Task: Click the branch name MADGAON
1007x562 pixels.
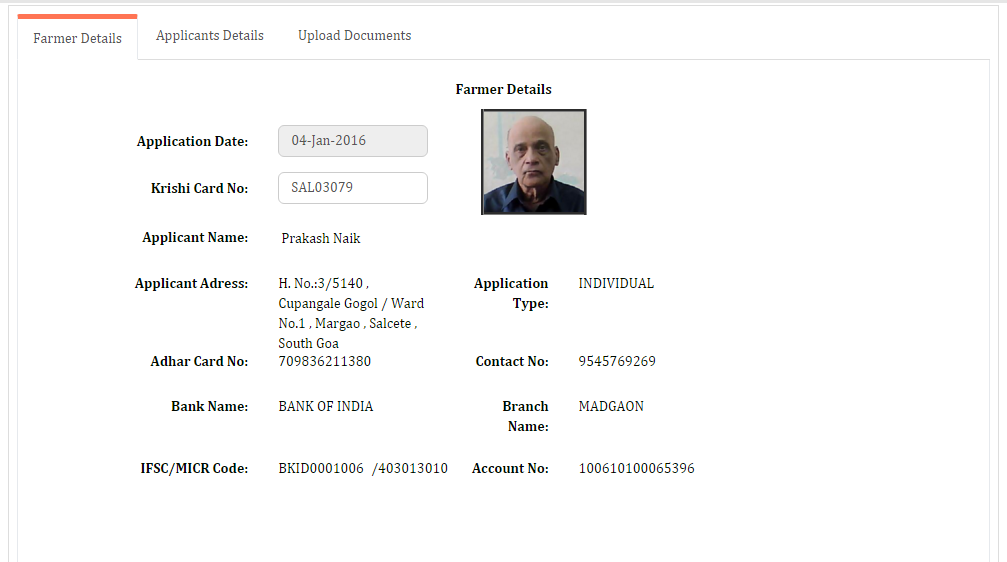Action: tap(611, 406)
